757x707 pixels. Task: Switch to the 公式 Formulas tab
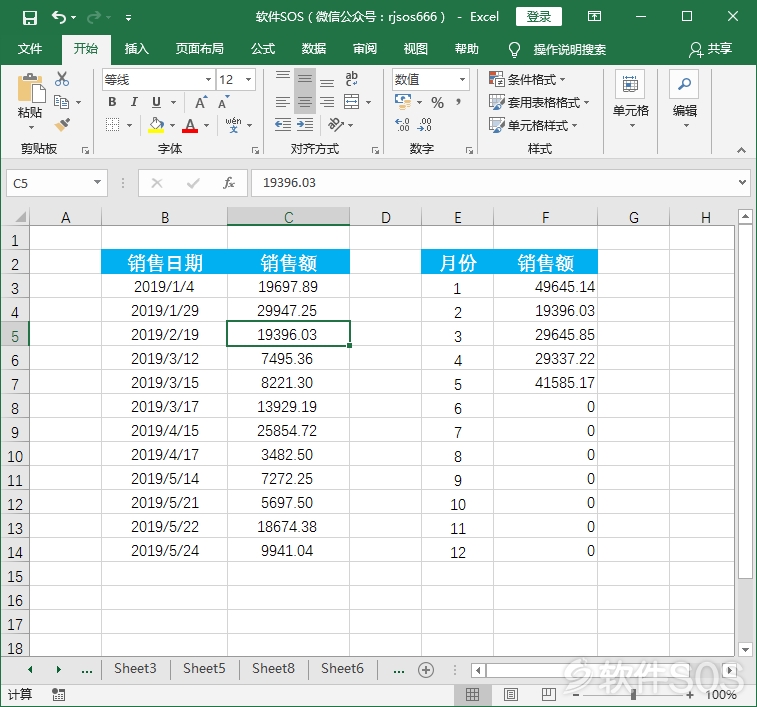(x=263, y=49)
